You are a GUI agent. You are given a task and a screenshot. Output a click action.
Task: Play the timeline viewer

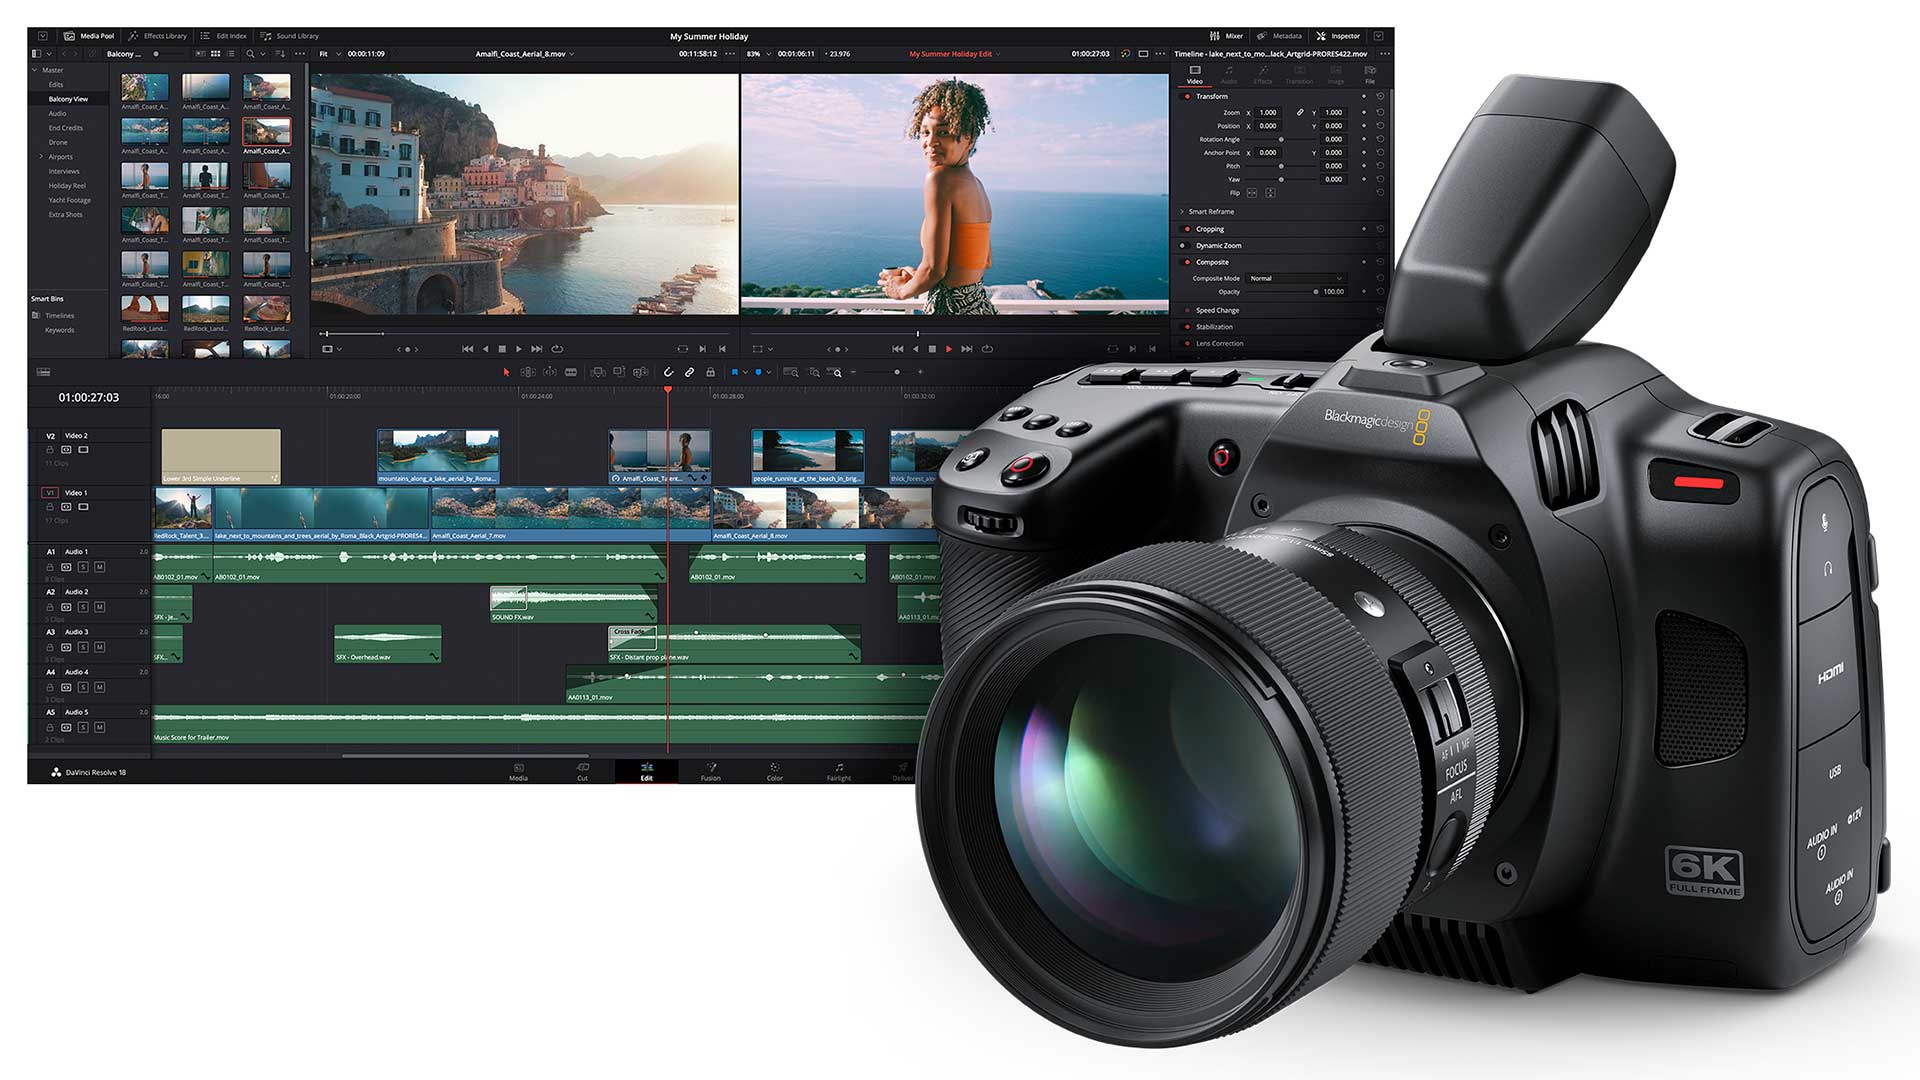(x=949, y=349)
